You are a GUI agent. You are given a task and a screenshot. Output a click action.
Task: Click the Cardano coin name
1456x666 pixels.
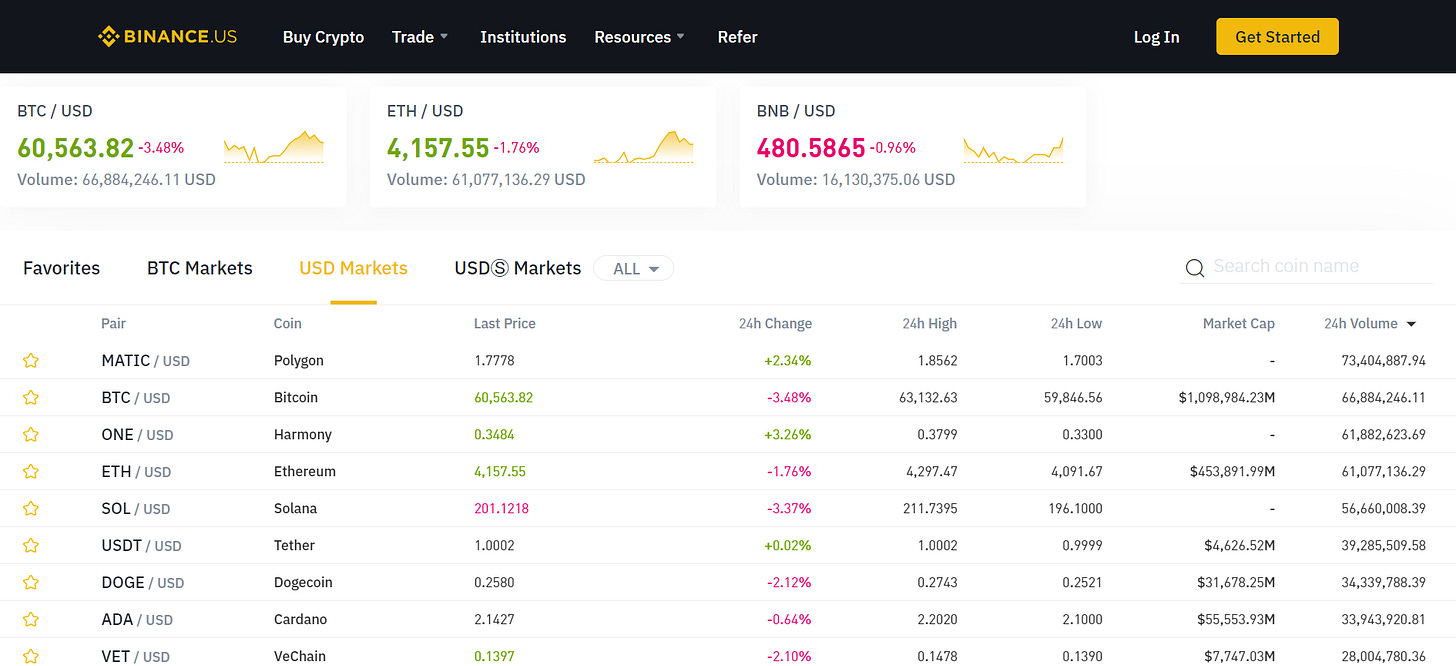(300, 619)
